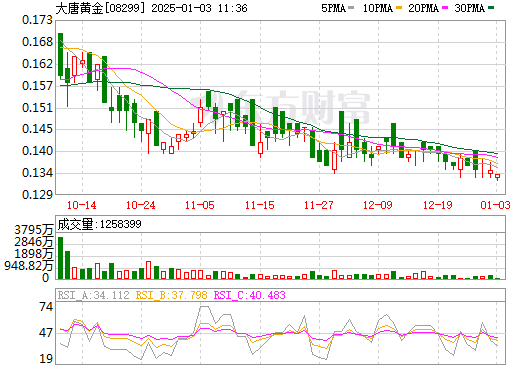Select the 10-14 date axis label

coord(82,205)
